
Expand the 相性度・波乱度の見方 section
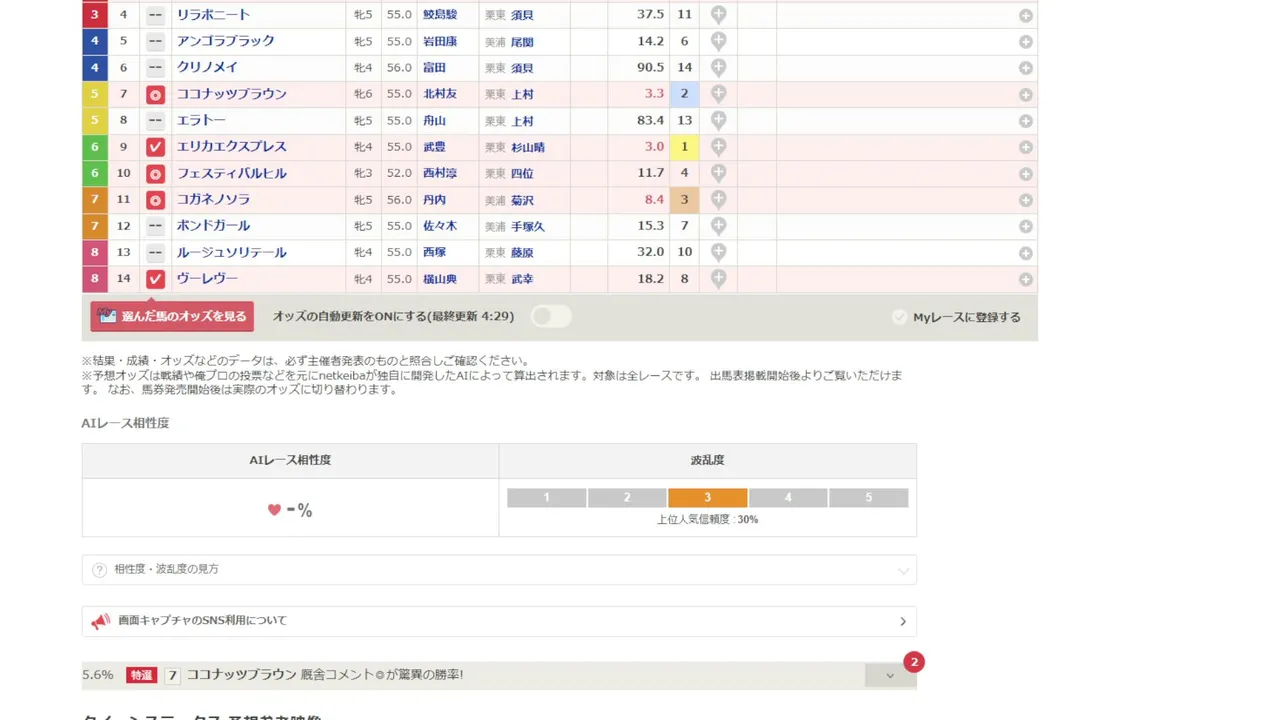click(x=499, y=570)
